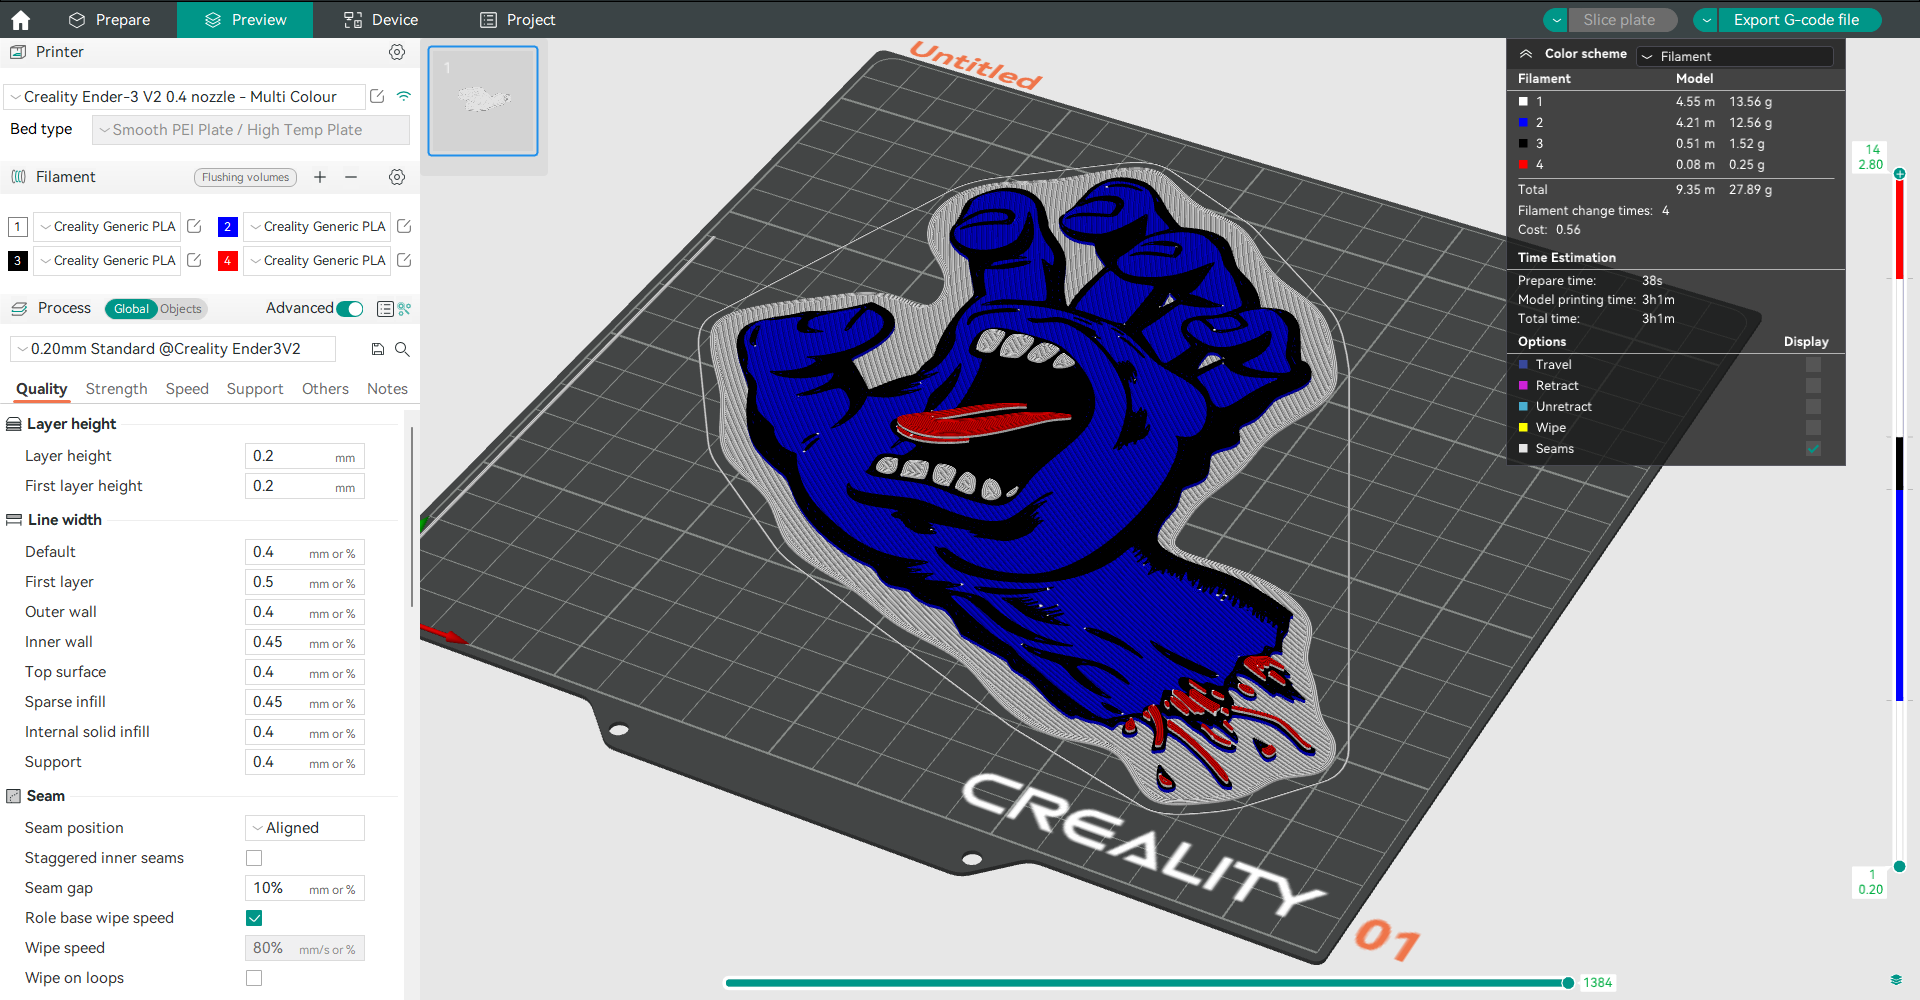Edit filament 2 preset
1920x1000 pixels.
[x=404, y=227]
